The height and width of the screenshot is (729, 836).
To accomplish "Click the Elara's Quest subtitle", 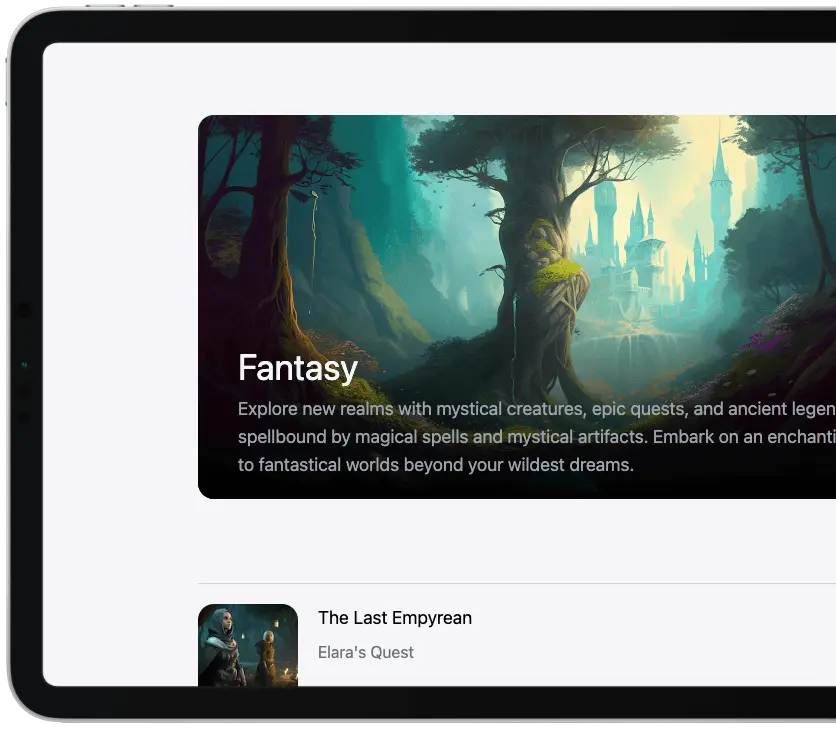I will (366, 652).
